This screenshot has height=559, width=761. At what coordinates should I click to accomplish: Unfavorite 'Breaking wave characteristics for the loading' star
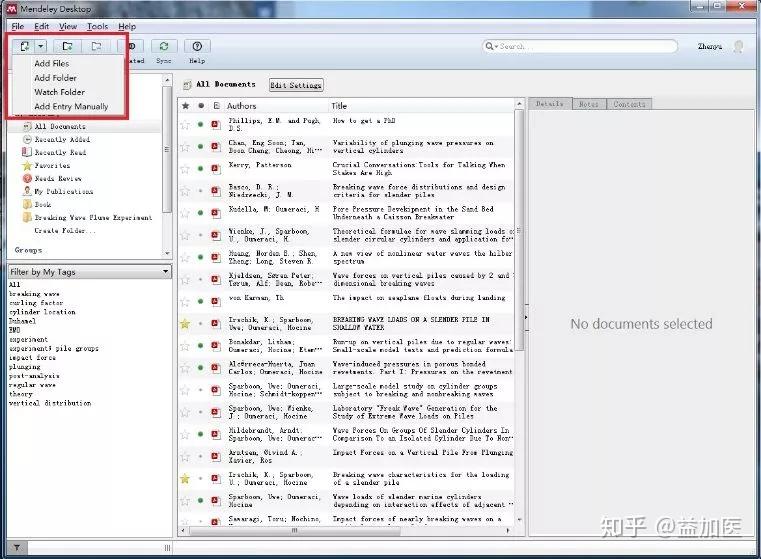click(185, 478)
